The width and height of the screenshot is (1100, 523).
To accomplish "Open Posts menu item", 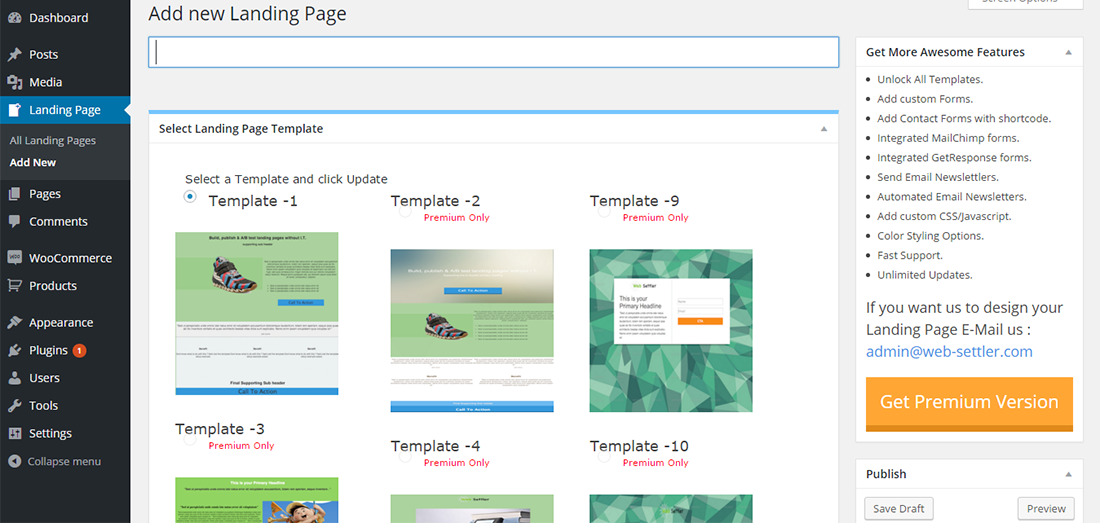I will point(65,55).
